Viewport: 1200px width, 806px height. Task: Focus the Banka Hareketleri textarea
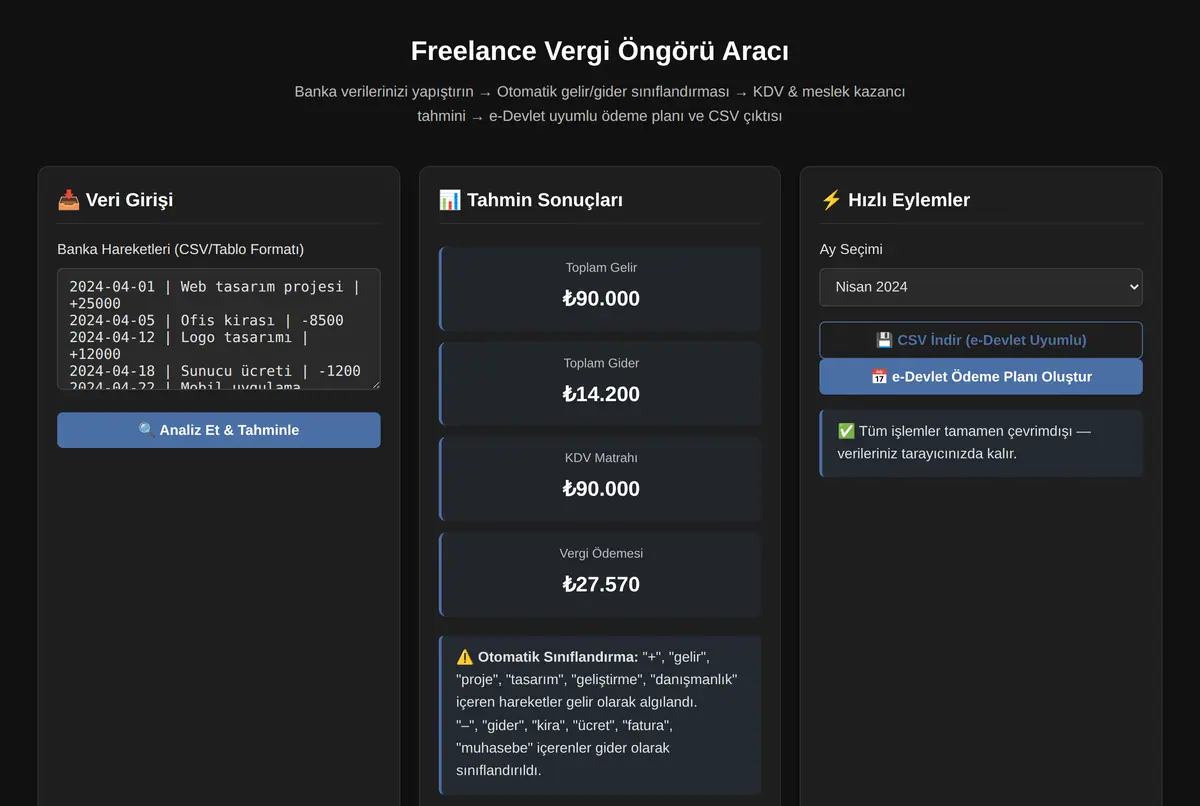219,329
